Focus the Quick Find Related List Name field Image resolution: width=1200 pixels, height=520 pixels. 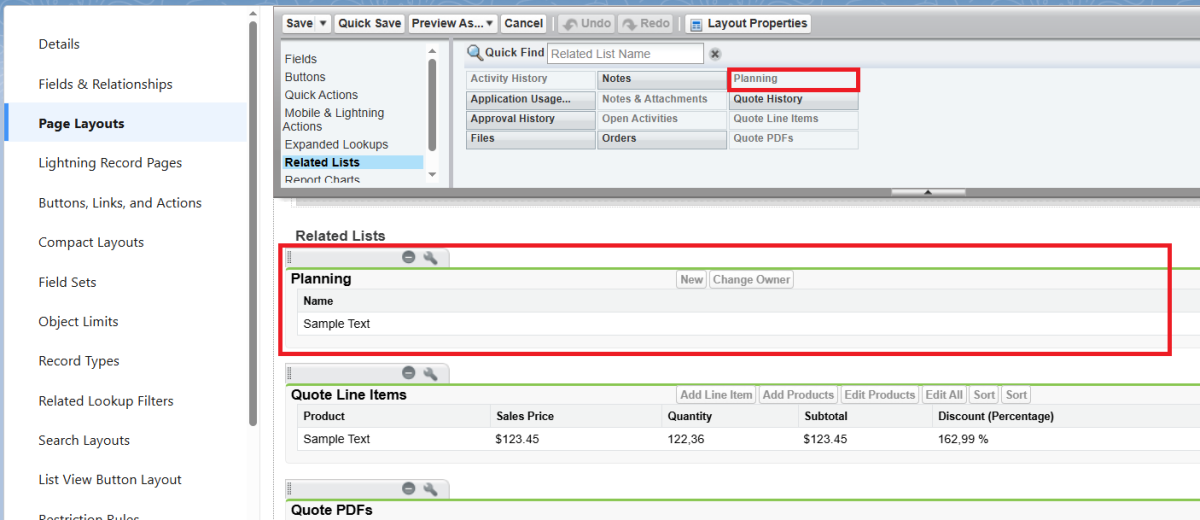coord(625,54)
